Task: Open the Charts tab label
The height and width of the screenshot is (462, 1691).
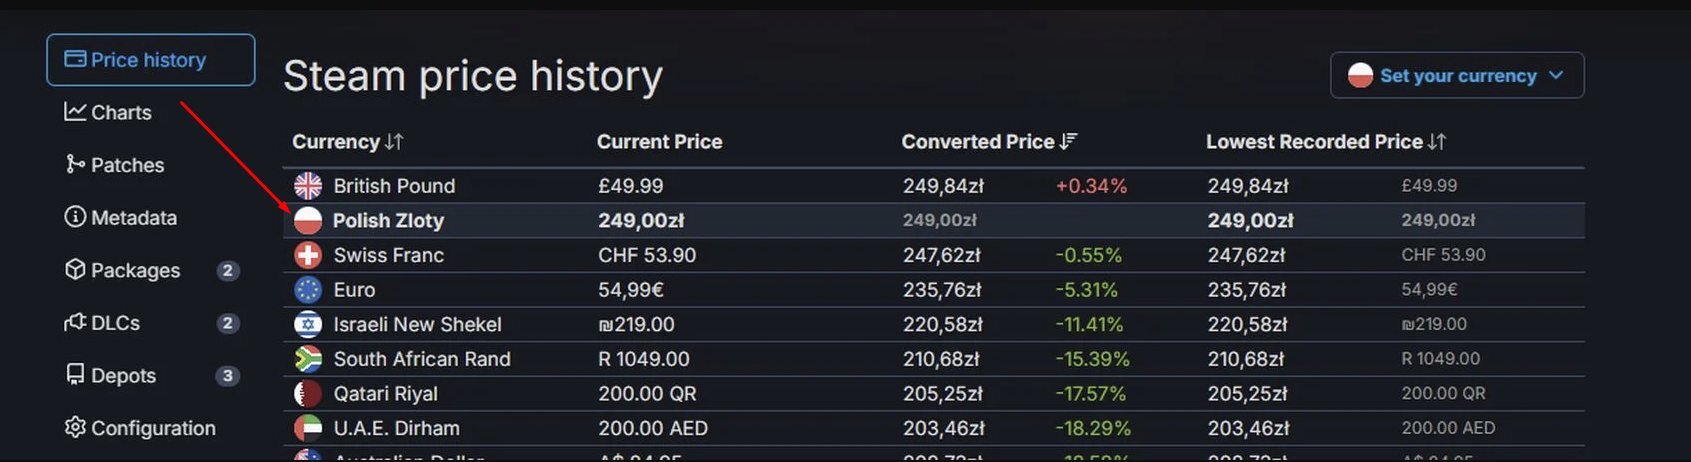Action: pos(121,112)
